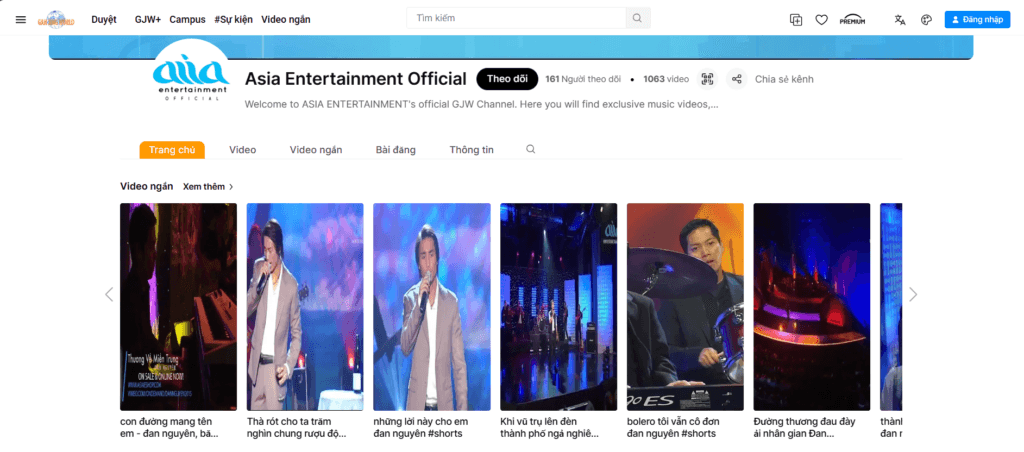Screen dimensions: 1024x452
Task: Click the share channel icon
Action: click(x=737, y=79)
